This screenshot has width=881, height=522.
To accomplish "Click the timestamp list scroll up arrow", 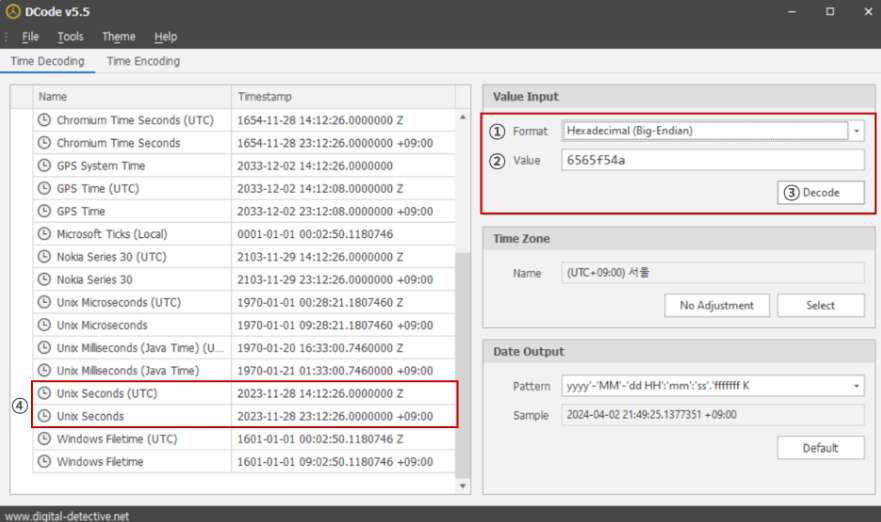I will [462, 117].
